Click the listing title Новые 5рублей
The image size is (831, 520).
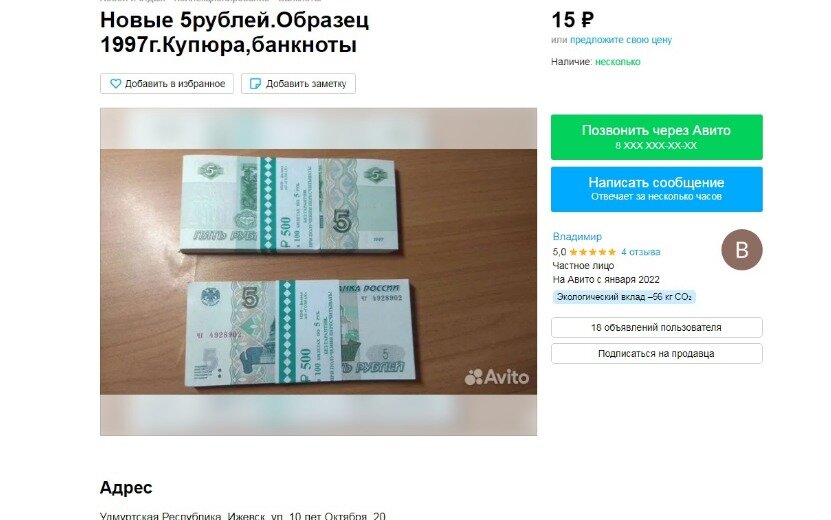(234, 32)
